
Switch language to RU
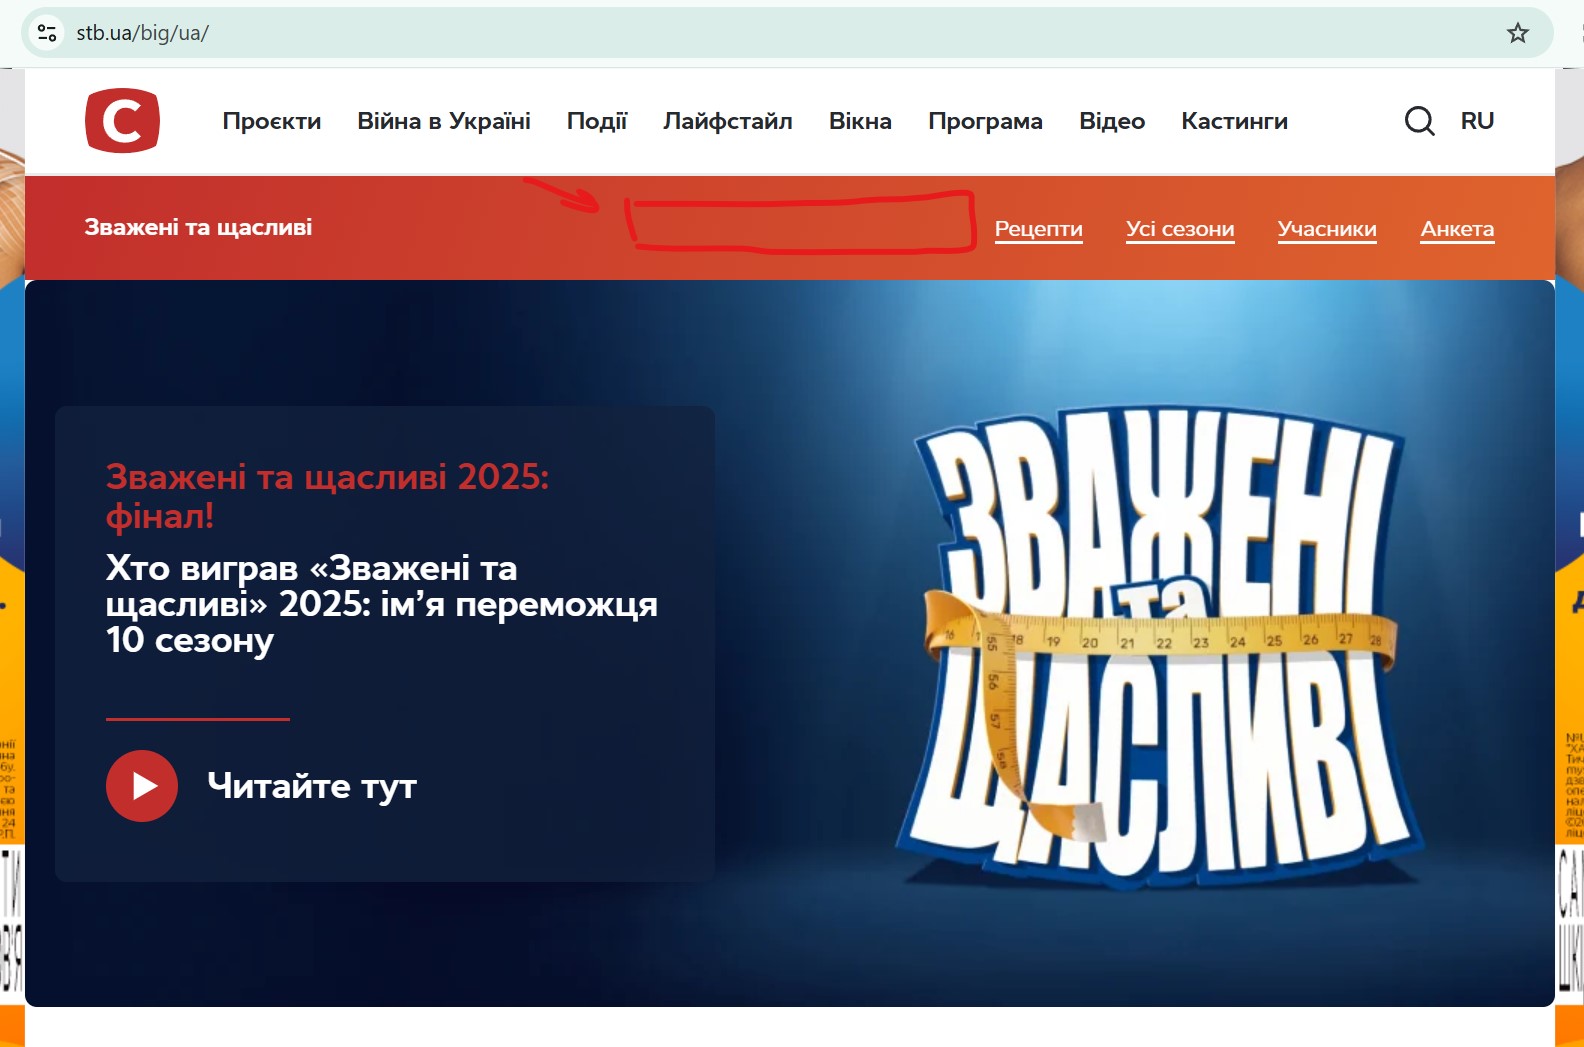pos(1477,121)
